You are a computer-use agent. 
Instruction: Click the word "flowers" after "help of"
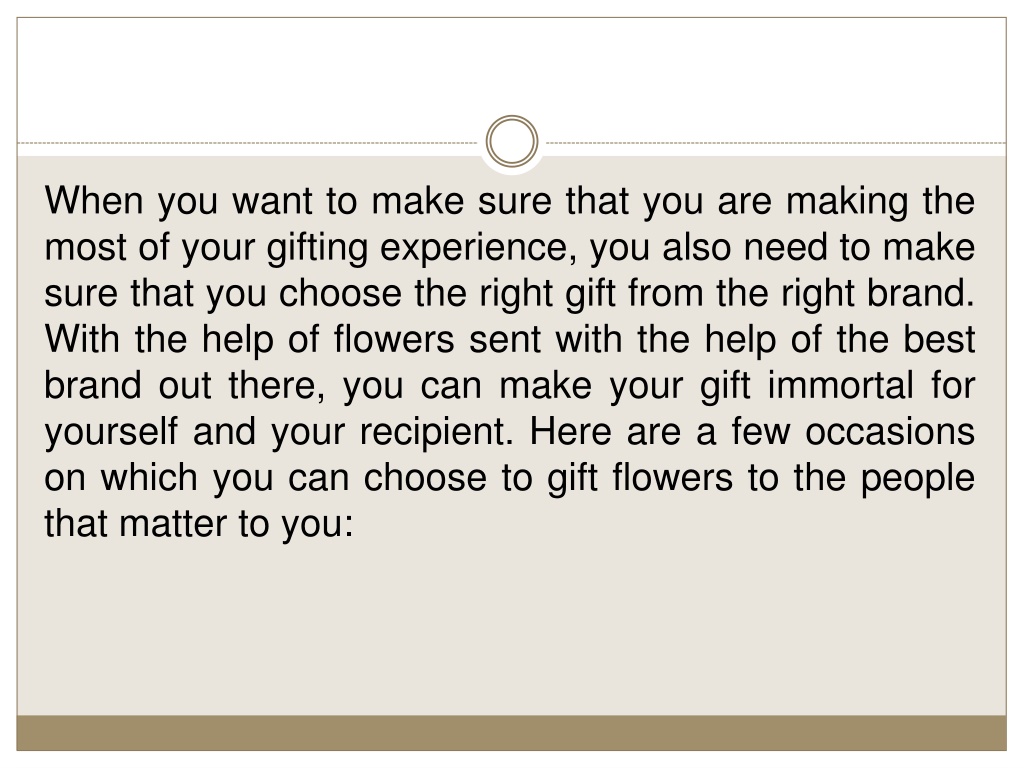tap(394, 340)
